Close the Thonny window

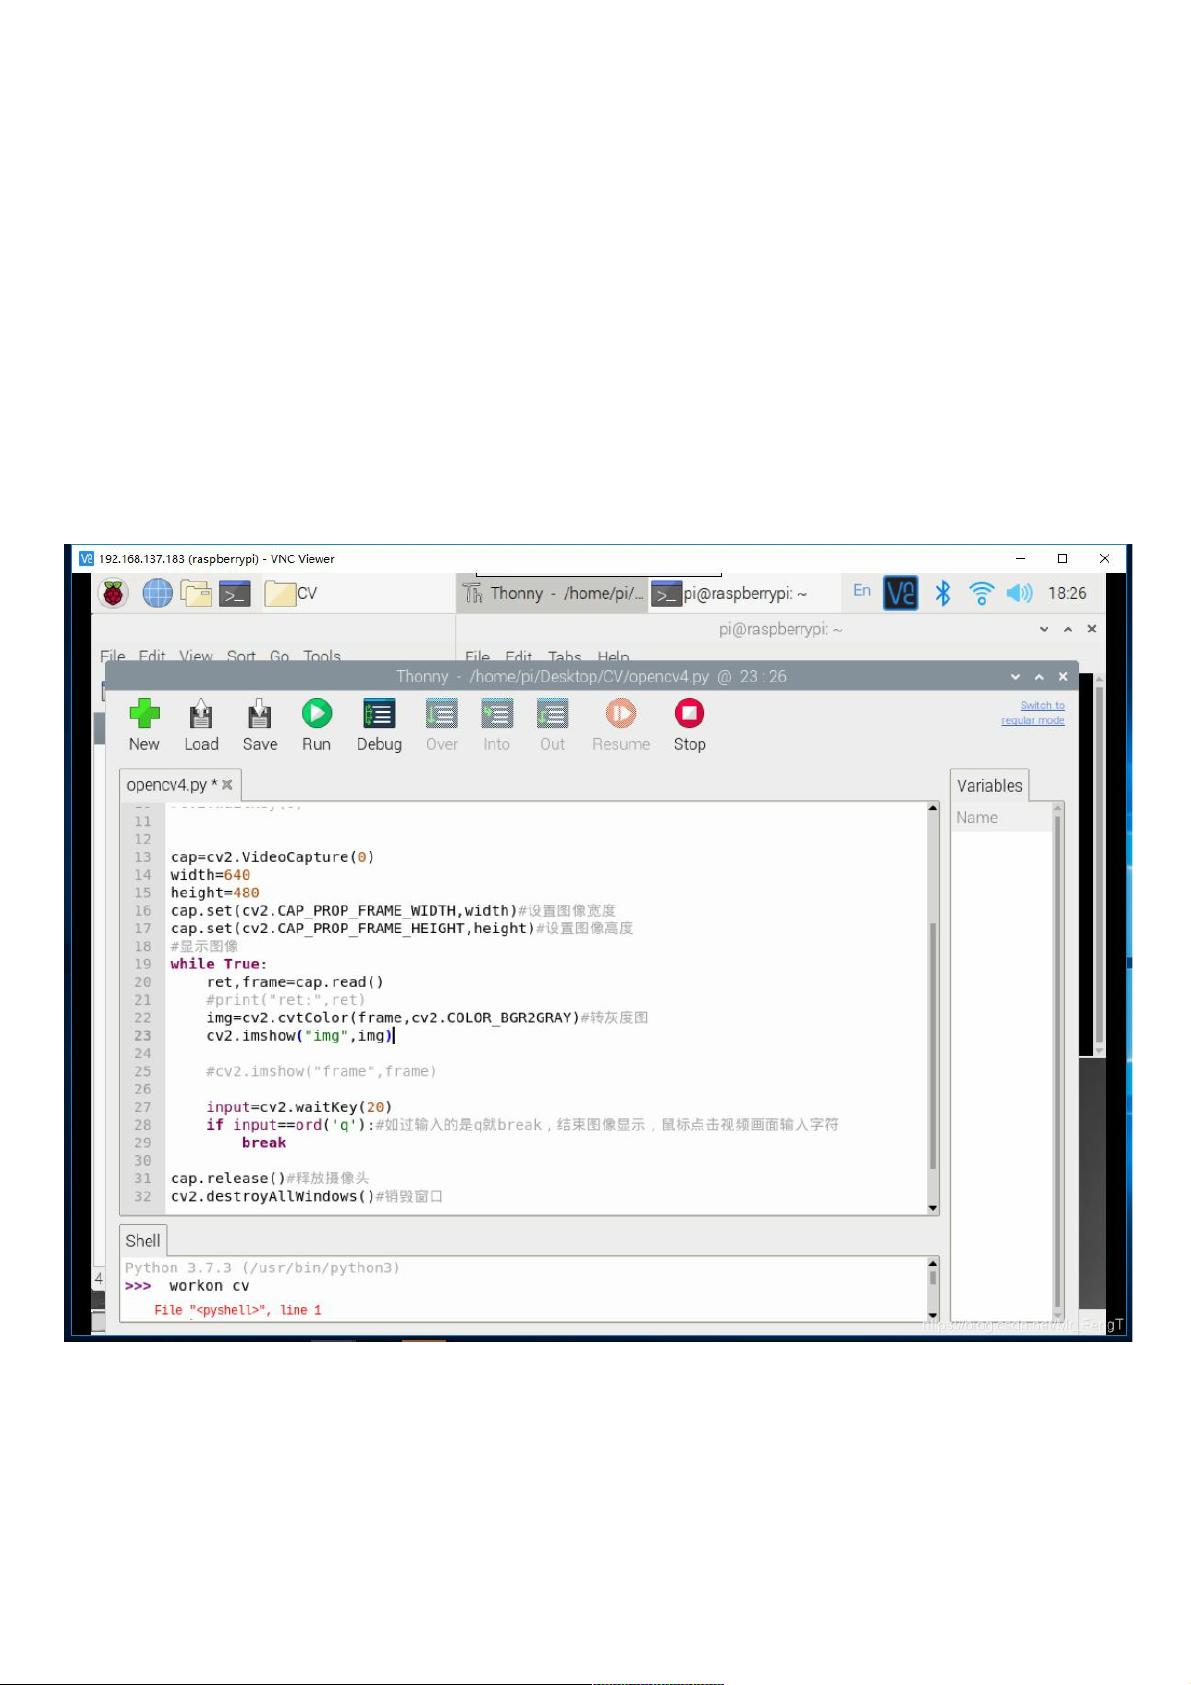pyautogui.click(x=1063, y=677)
